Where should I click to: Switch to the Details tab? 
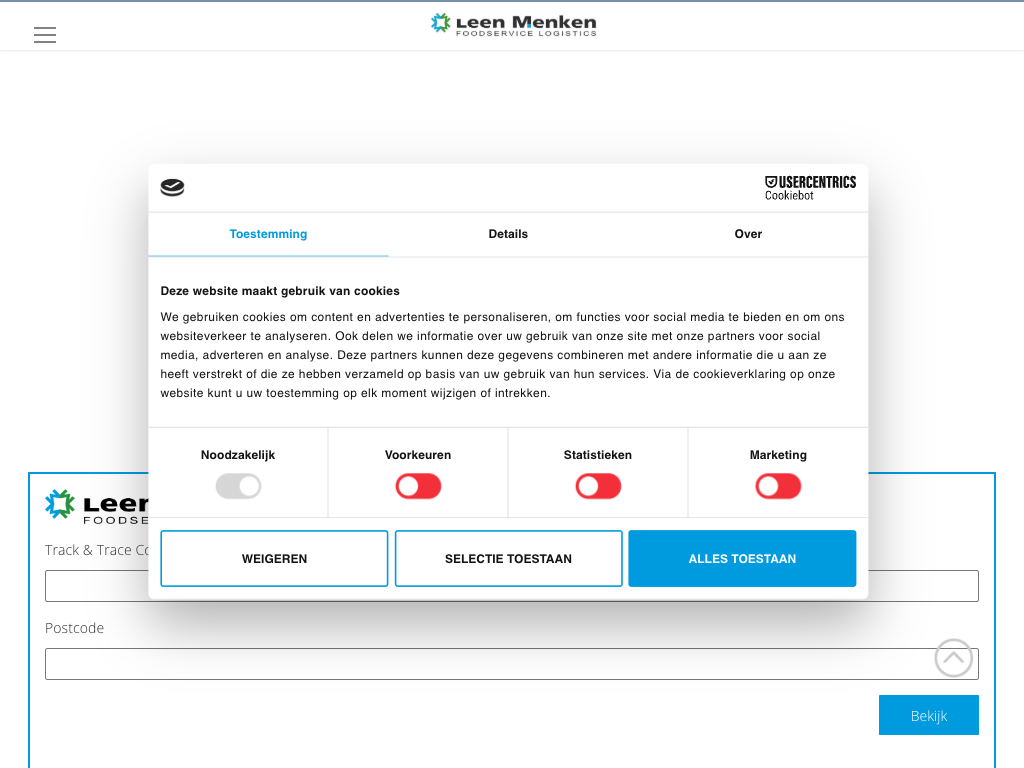tap(508, 234)
